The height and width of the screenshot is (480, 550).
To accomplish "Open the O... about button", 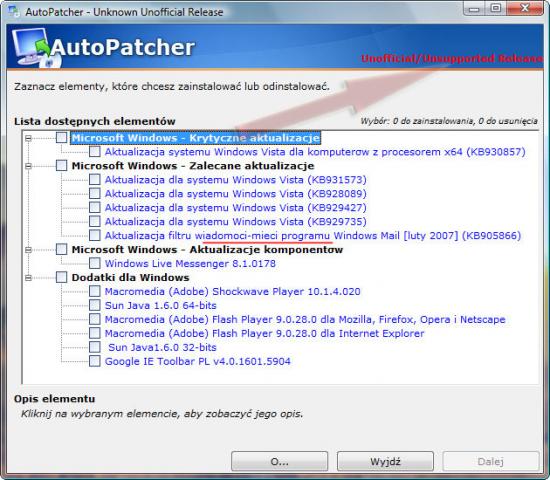I will (x=280, y=461).
